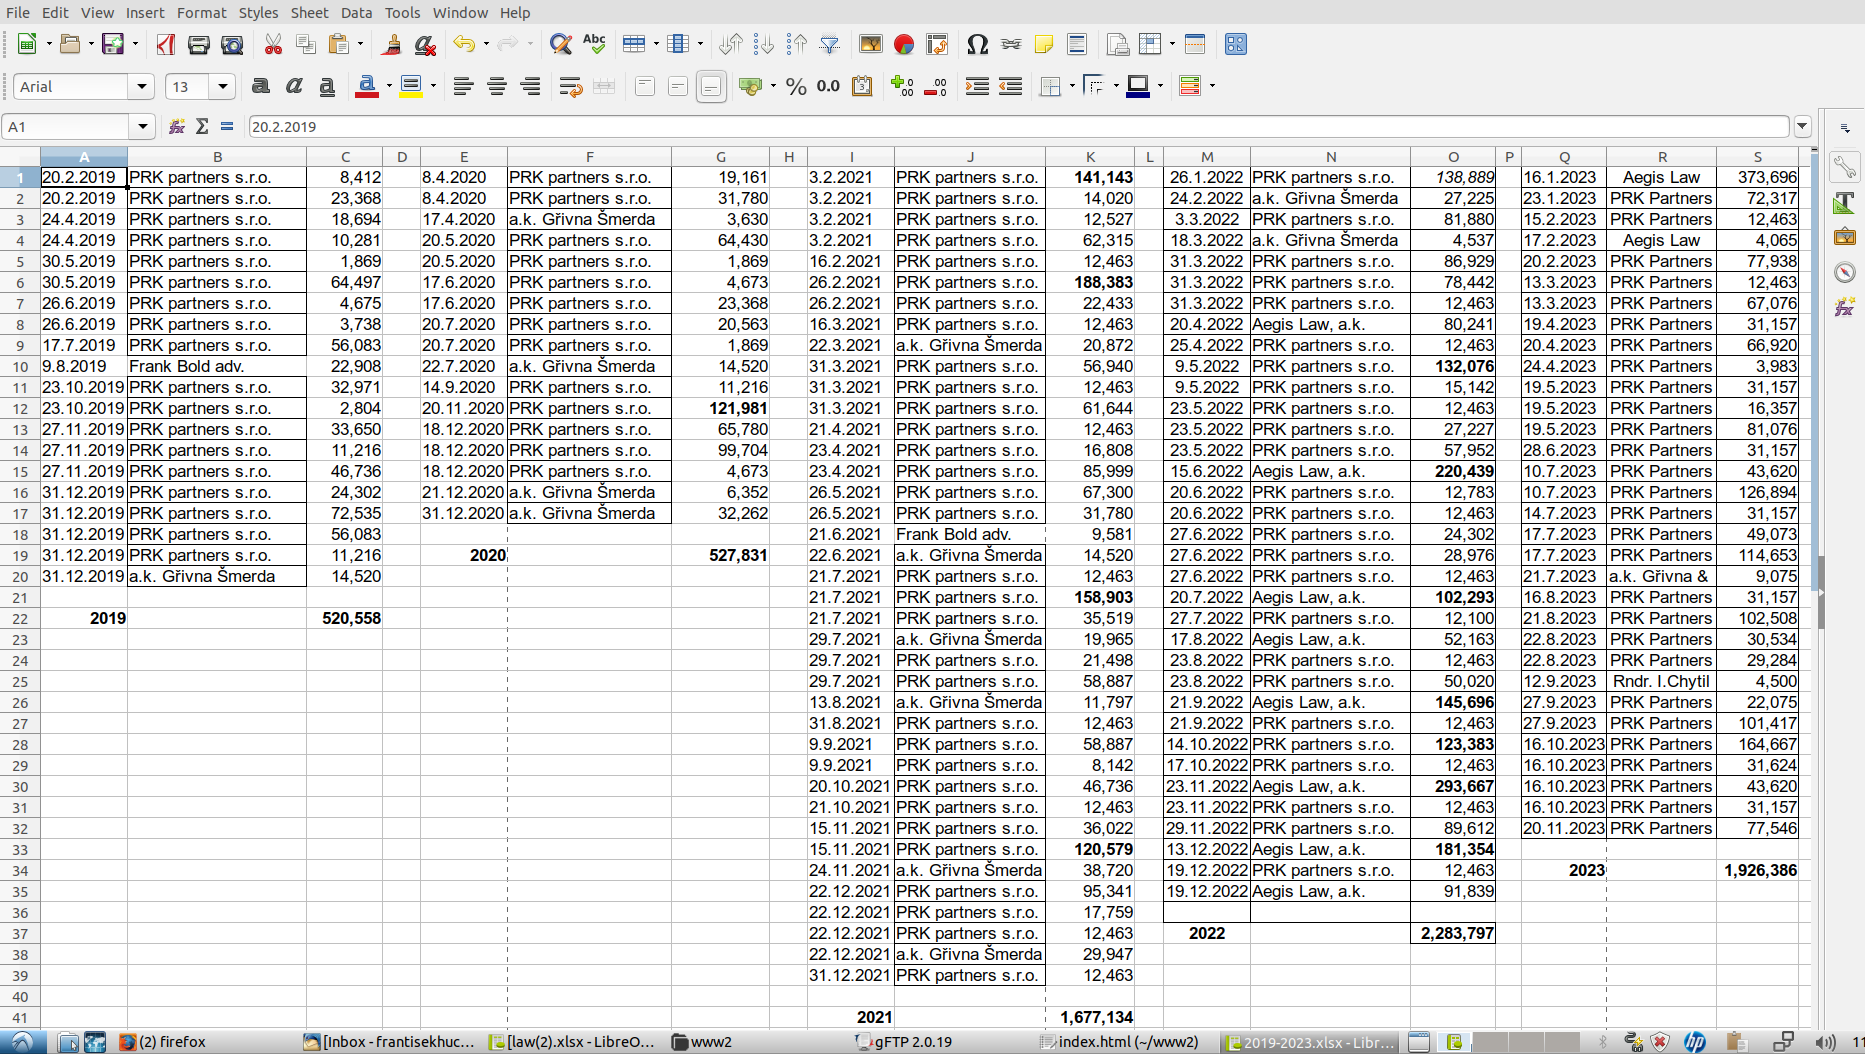Open the font color dropdown arrow

(x=389, y=86)
